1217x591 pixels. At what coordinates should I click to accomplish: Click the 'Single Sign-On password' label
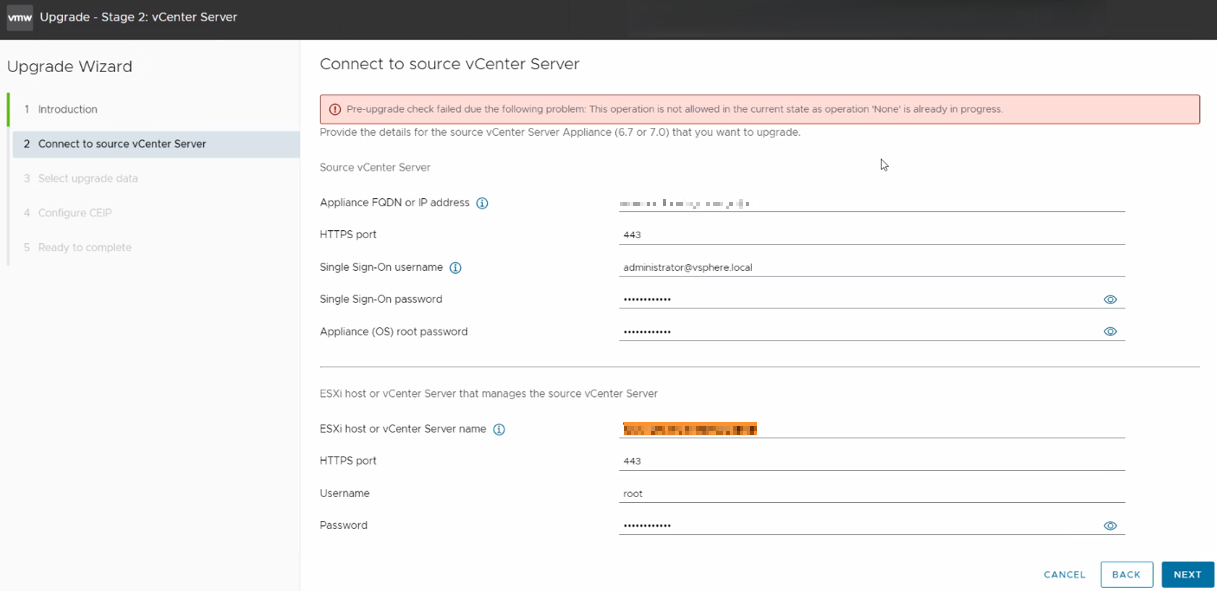[381, 299]
